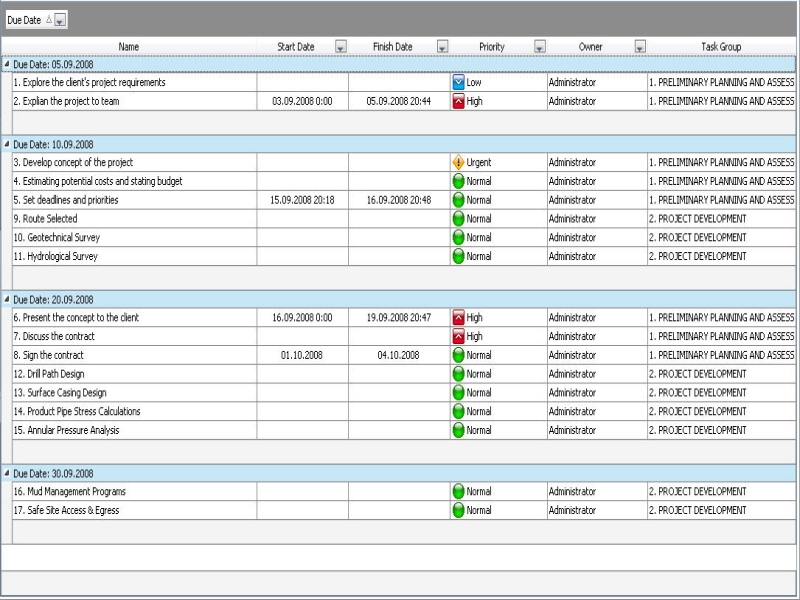Click the Due Date grouping box filter button
This screenshot has height=600, width=800.
(60, 20)
